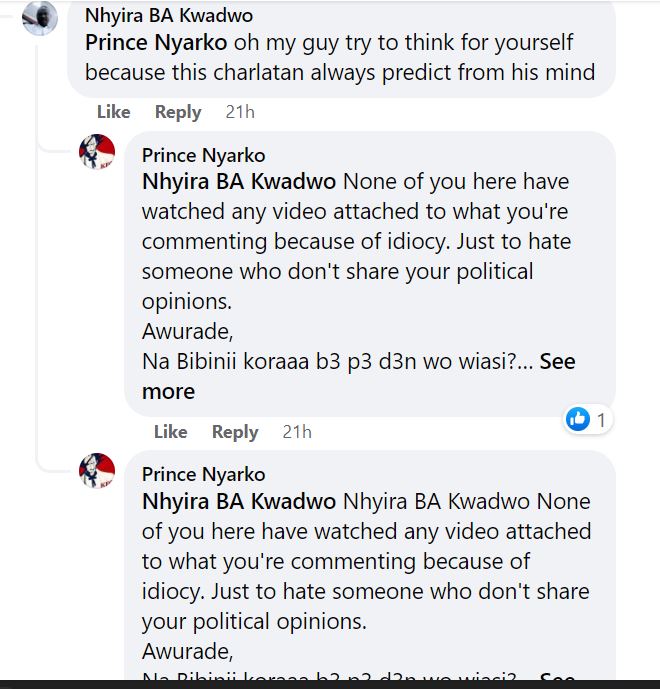Screen dimensions: 660x689
Task: Click the bottom comment's text body
Action: 365,576
